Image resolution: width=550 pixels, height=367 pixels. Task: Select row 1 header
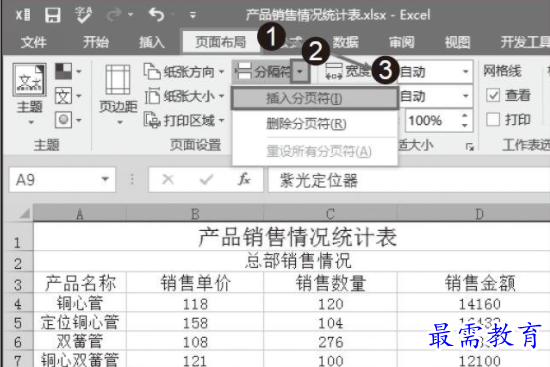(18, 237)
